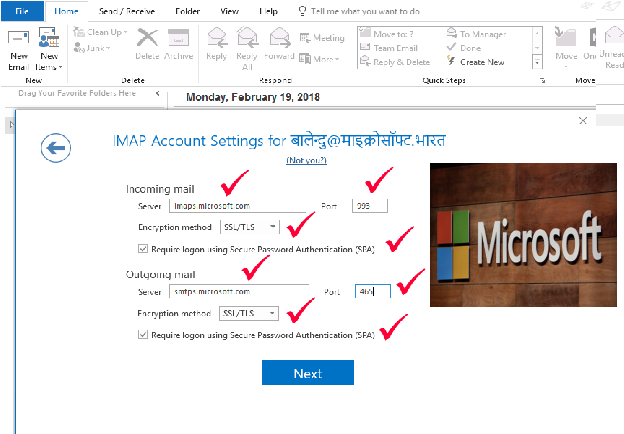The height and width of the screenshot is (434, 624).
Task: Click the Drag Your Favorite Folders Here text
Action: coord(77,93)
